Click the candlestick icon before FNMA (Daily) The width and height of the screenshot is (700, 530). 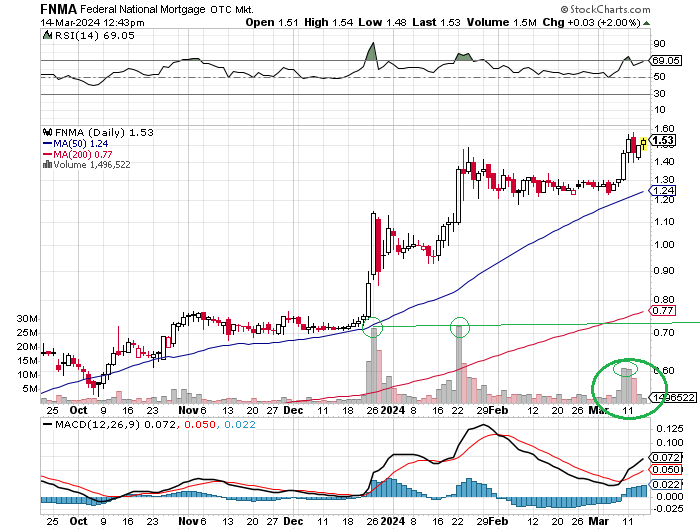(x=47, y=132)
